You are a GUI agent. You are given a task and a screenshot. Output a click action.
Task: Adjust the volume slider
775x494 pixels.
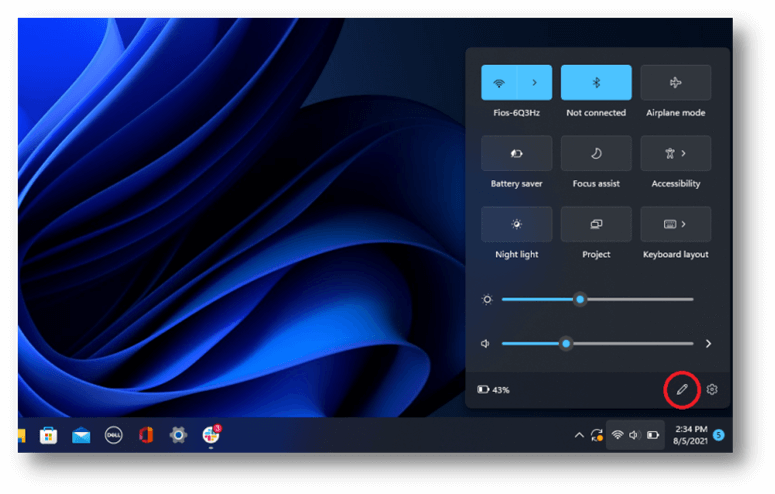pyautogui.click(x=597, y=343)
